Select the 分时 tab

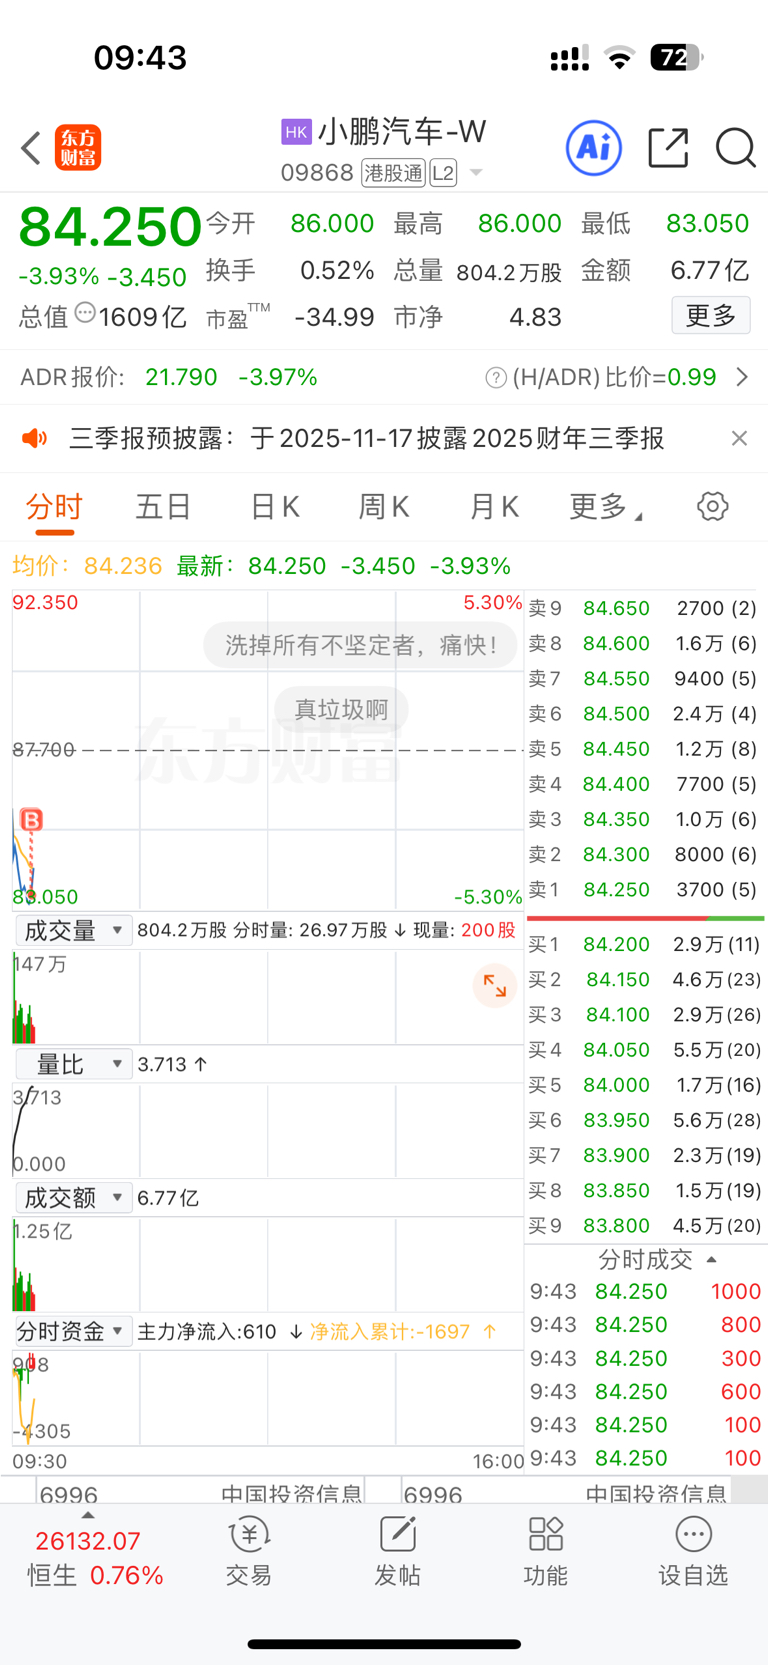(54, 507)
